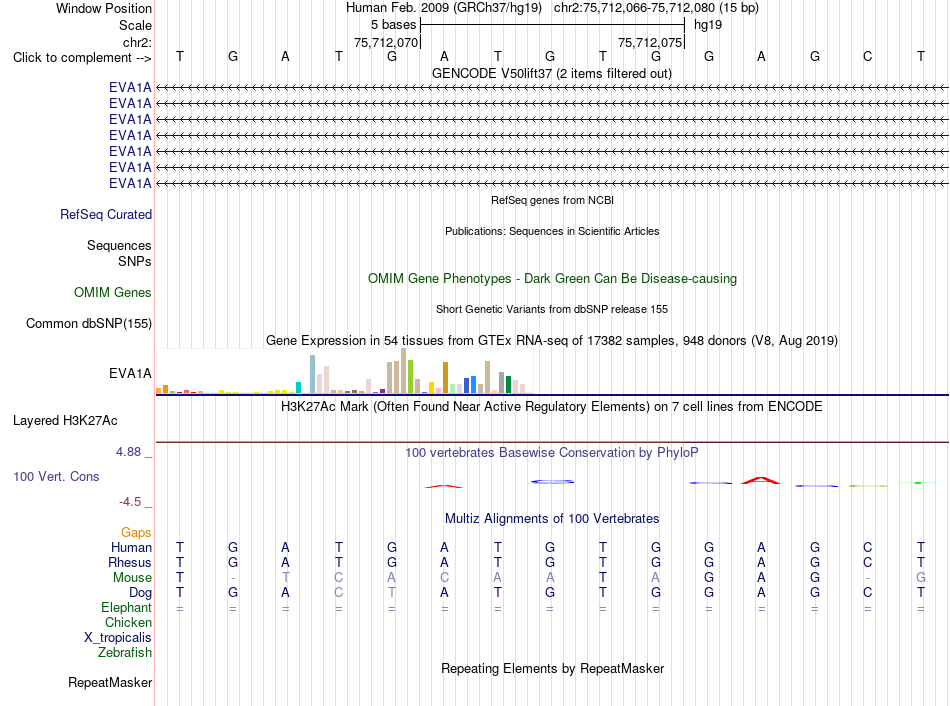Click 'Basewise Conservation by PhyloP' title
The height and width of the screenshot is (706, 950).
552,453
